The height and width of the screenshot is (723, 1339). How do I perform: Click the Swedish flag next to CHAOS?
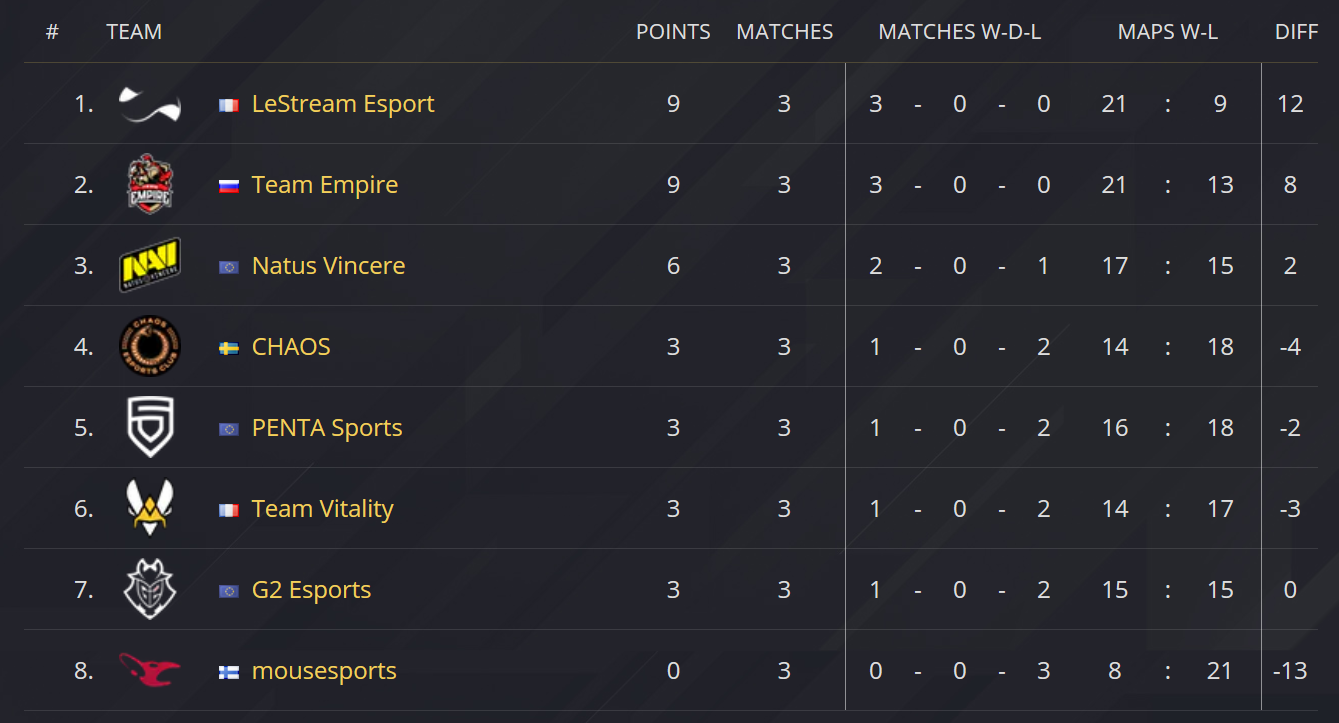coord(229,348)
